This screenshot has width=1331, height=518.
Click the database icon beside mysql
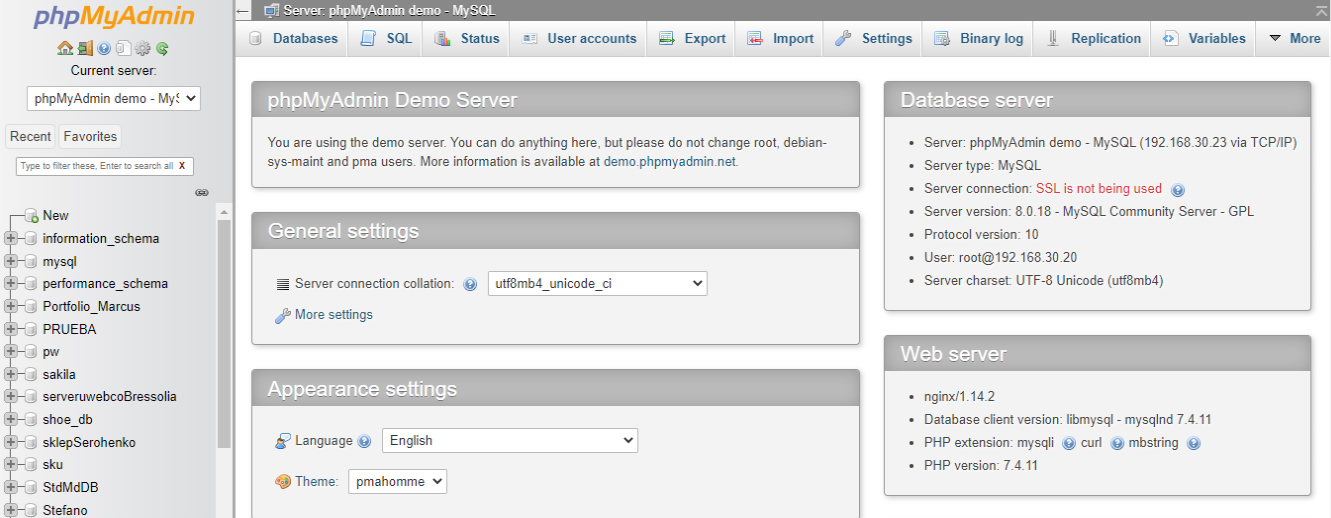(31, 262)
